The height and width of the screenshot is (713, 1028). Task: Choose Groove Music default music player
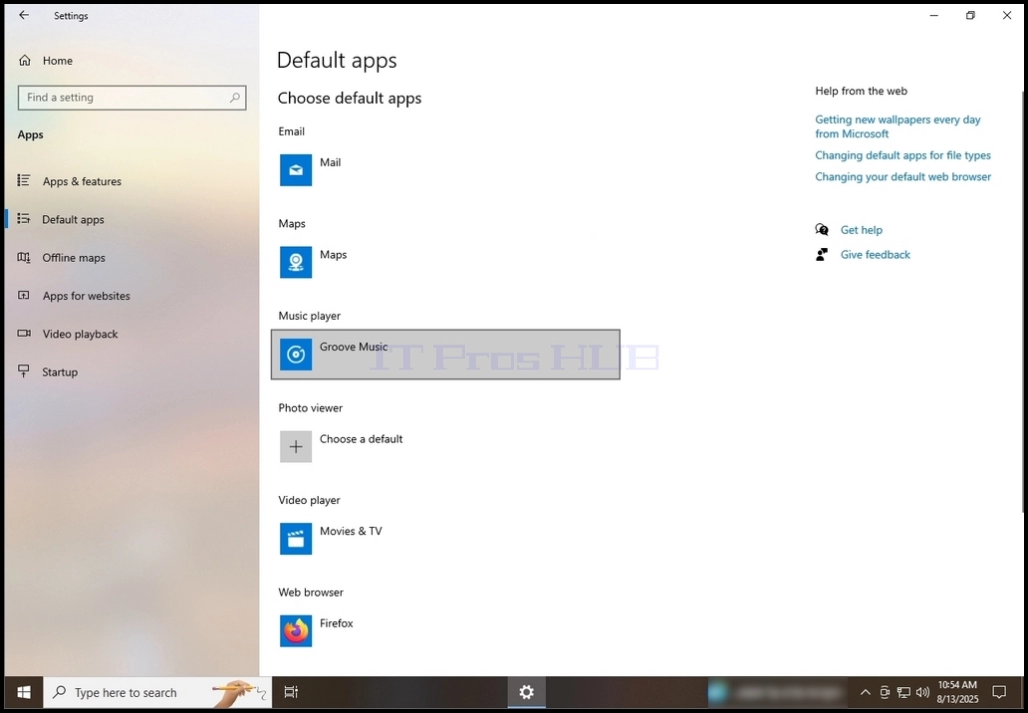tap(445, 355)
